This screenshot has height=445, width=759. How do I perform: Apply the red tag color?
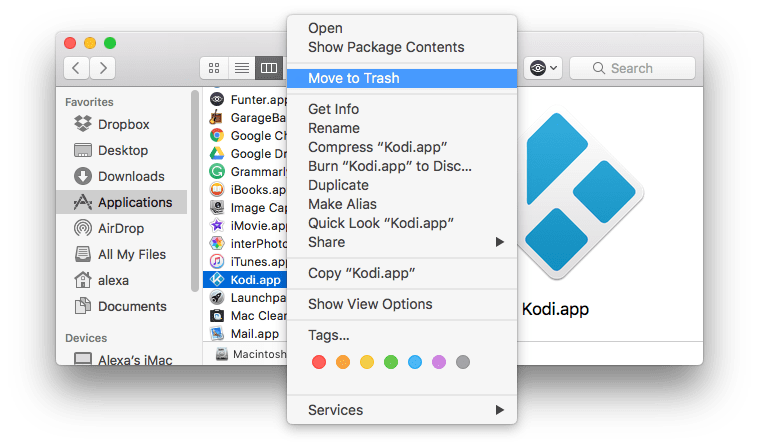pos(319,362)
